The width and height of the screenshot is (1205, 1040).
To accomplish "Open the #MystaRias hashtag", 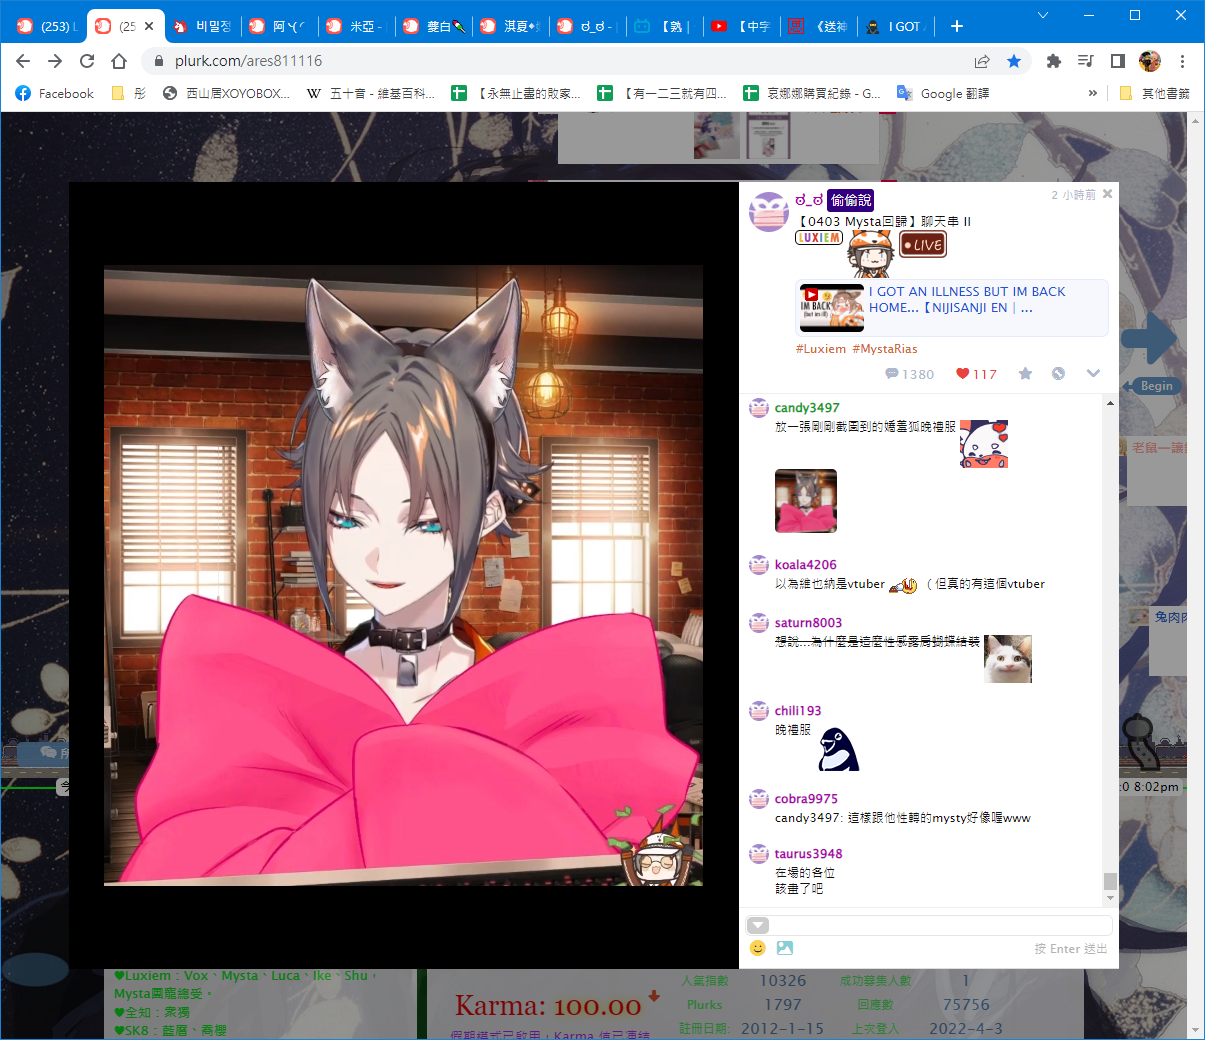I will [x=885, y=349].
